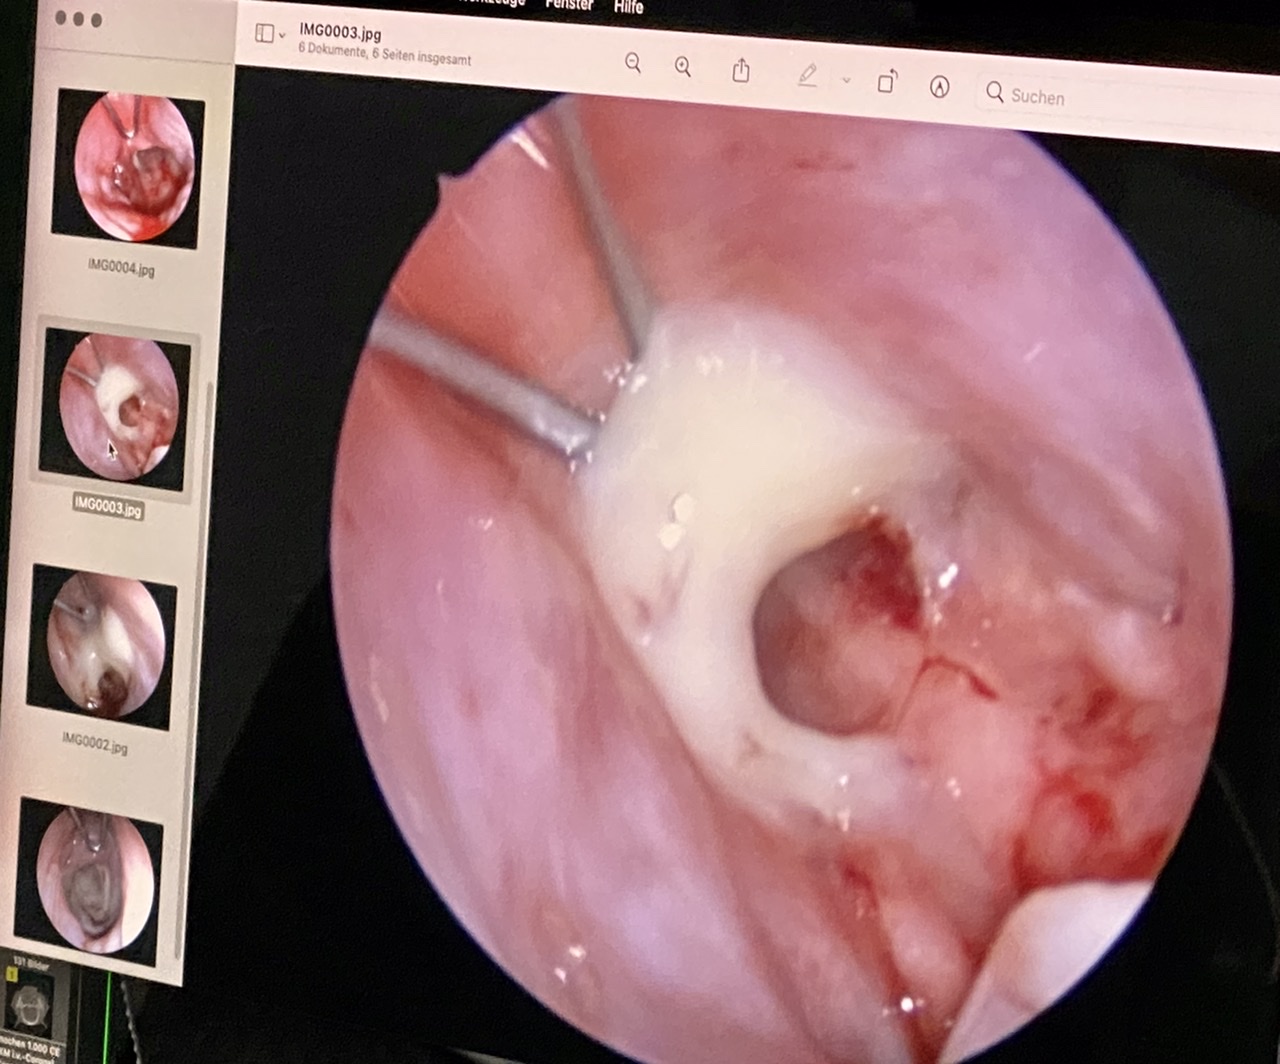Open the Fenster menu
The width and height of the screenshot is (1280, 1064).
(569, 4)
